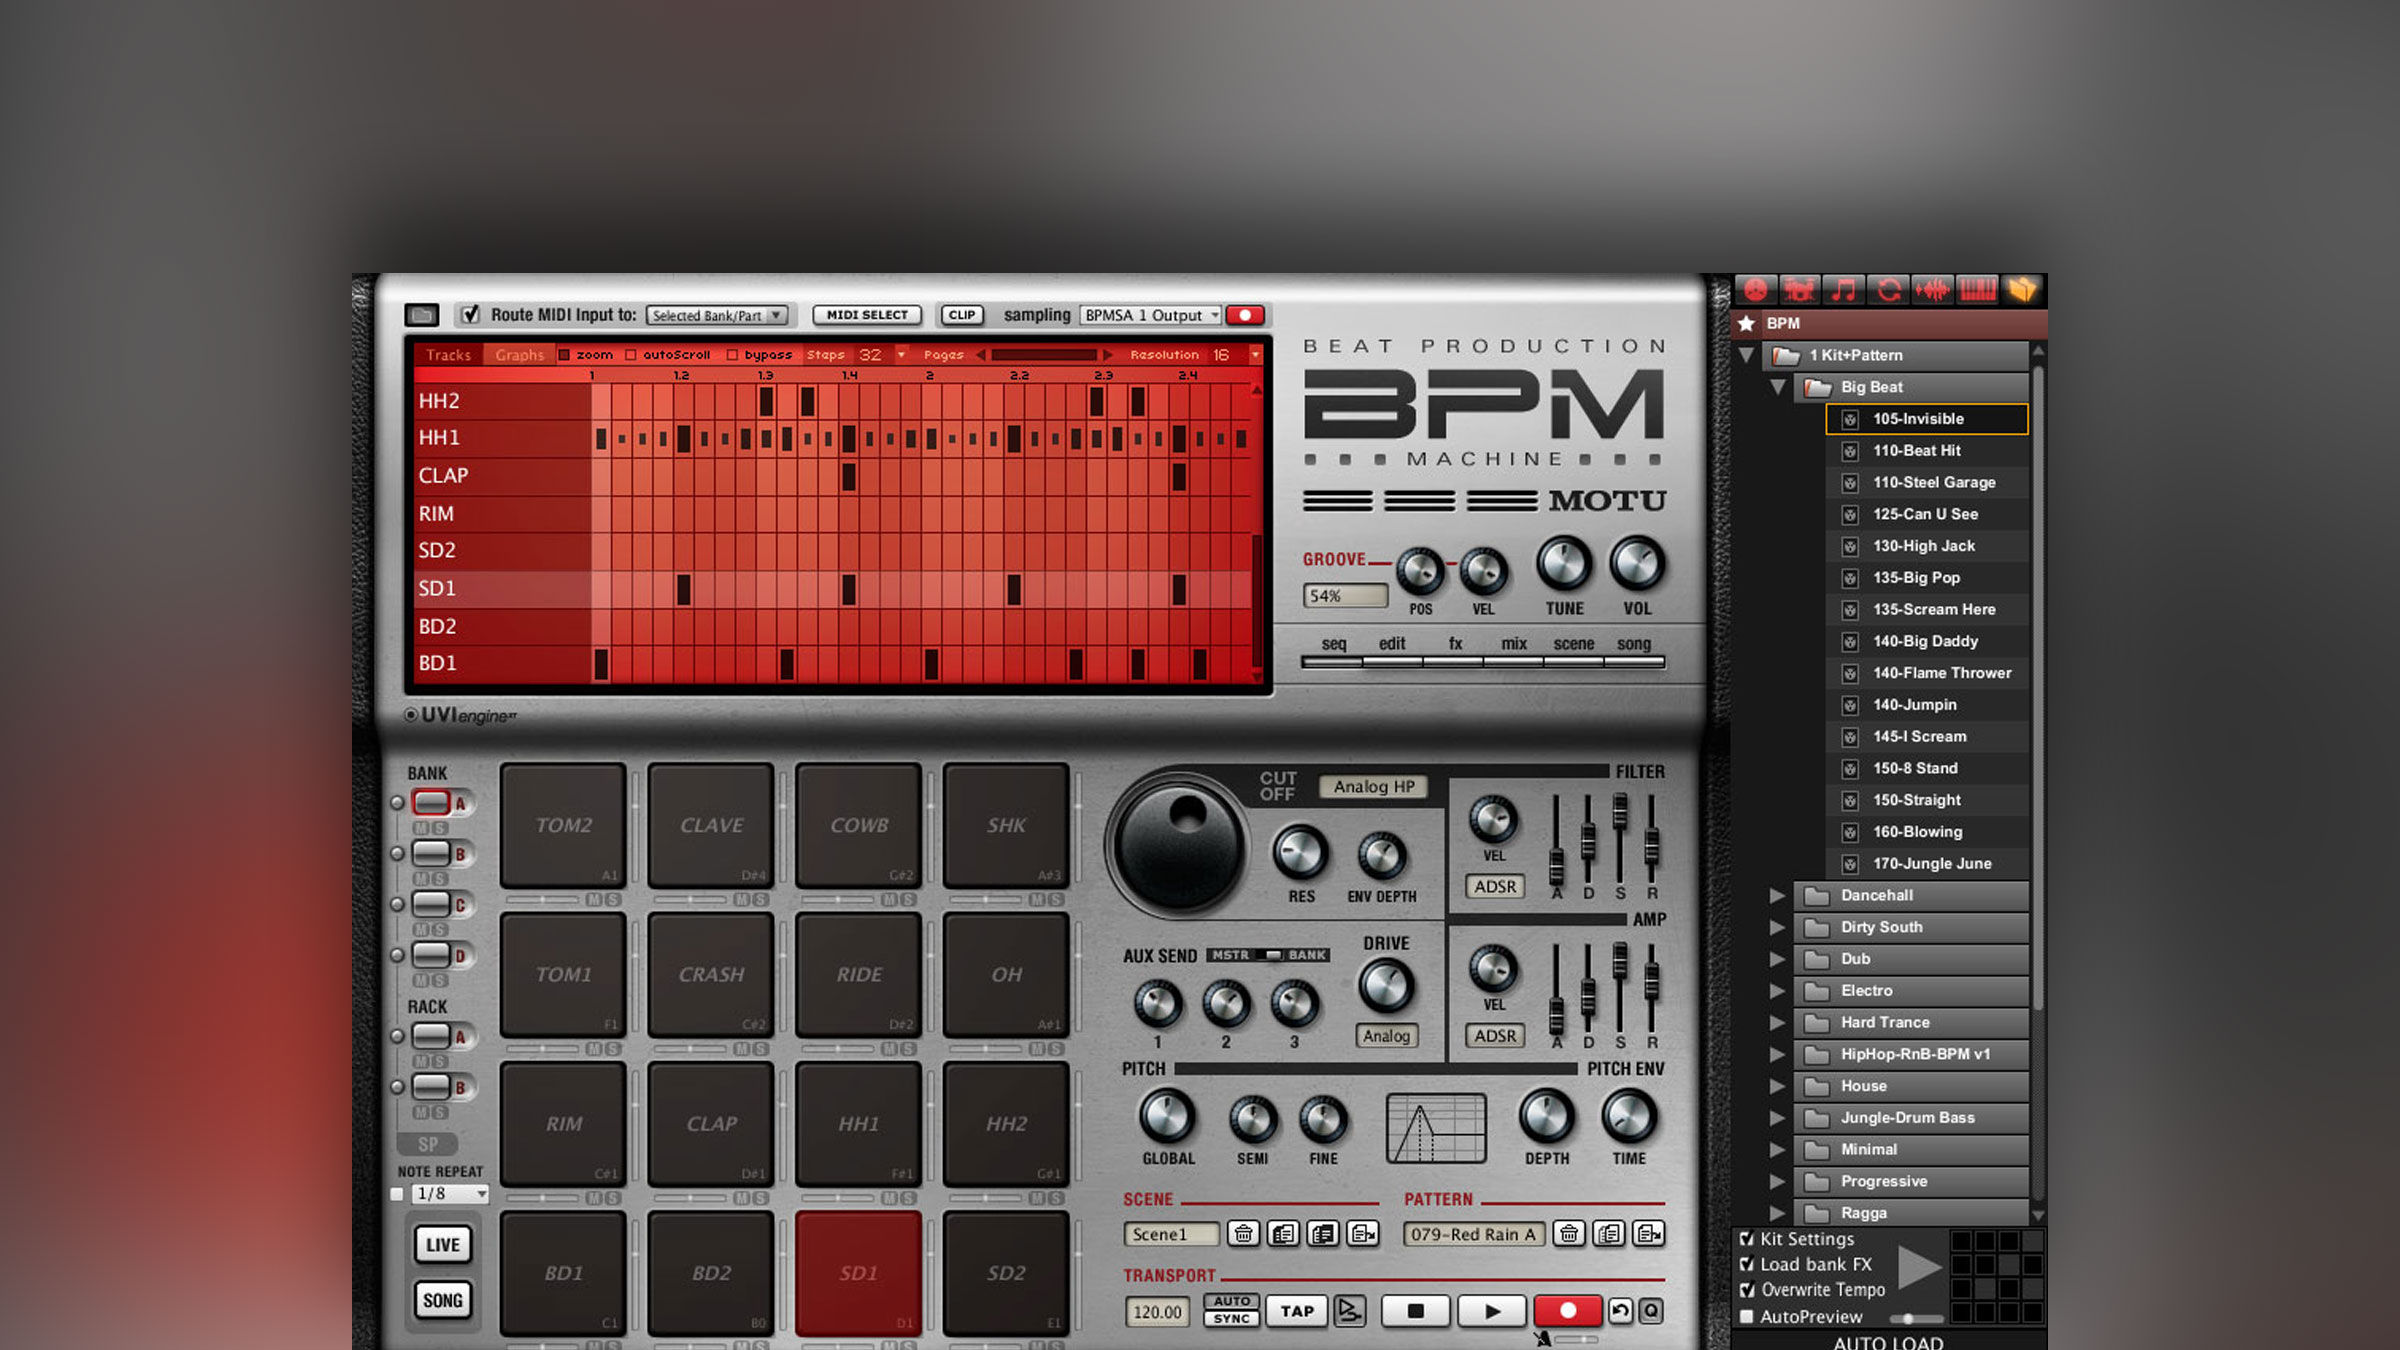
Task: Collapse the Big Beat folder
Action: (x=1777, y=387)
